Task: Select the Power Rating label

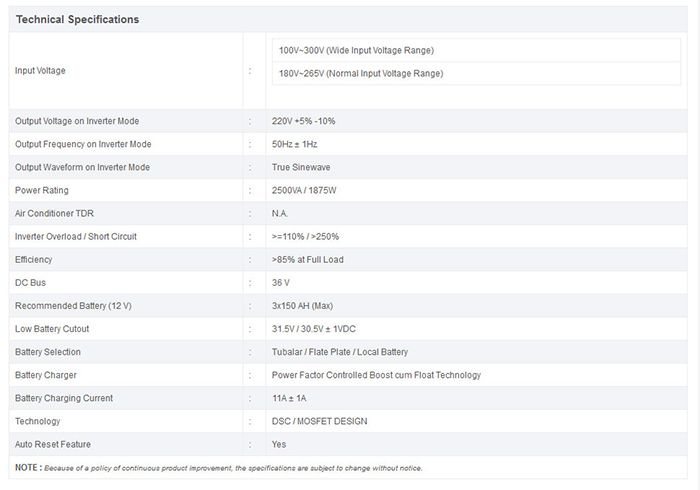Action: point(42,191)
